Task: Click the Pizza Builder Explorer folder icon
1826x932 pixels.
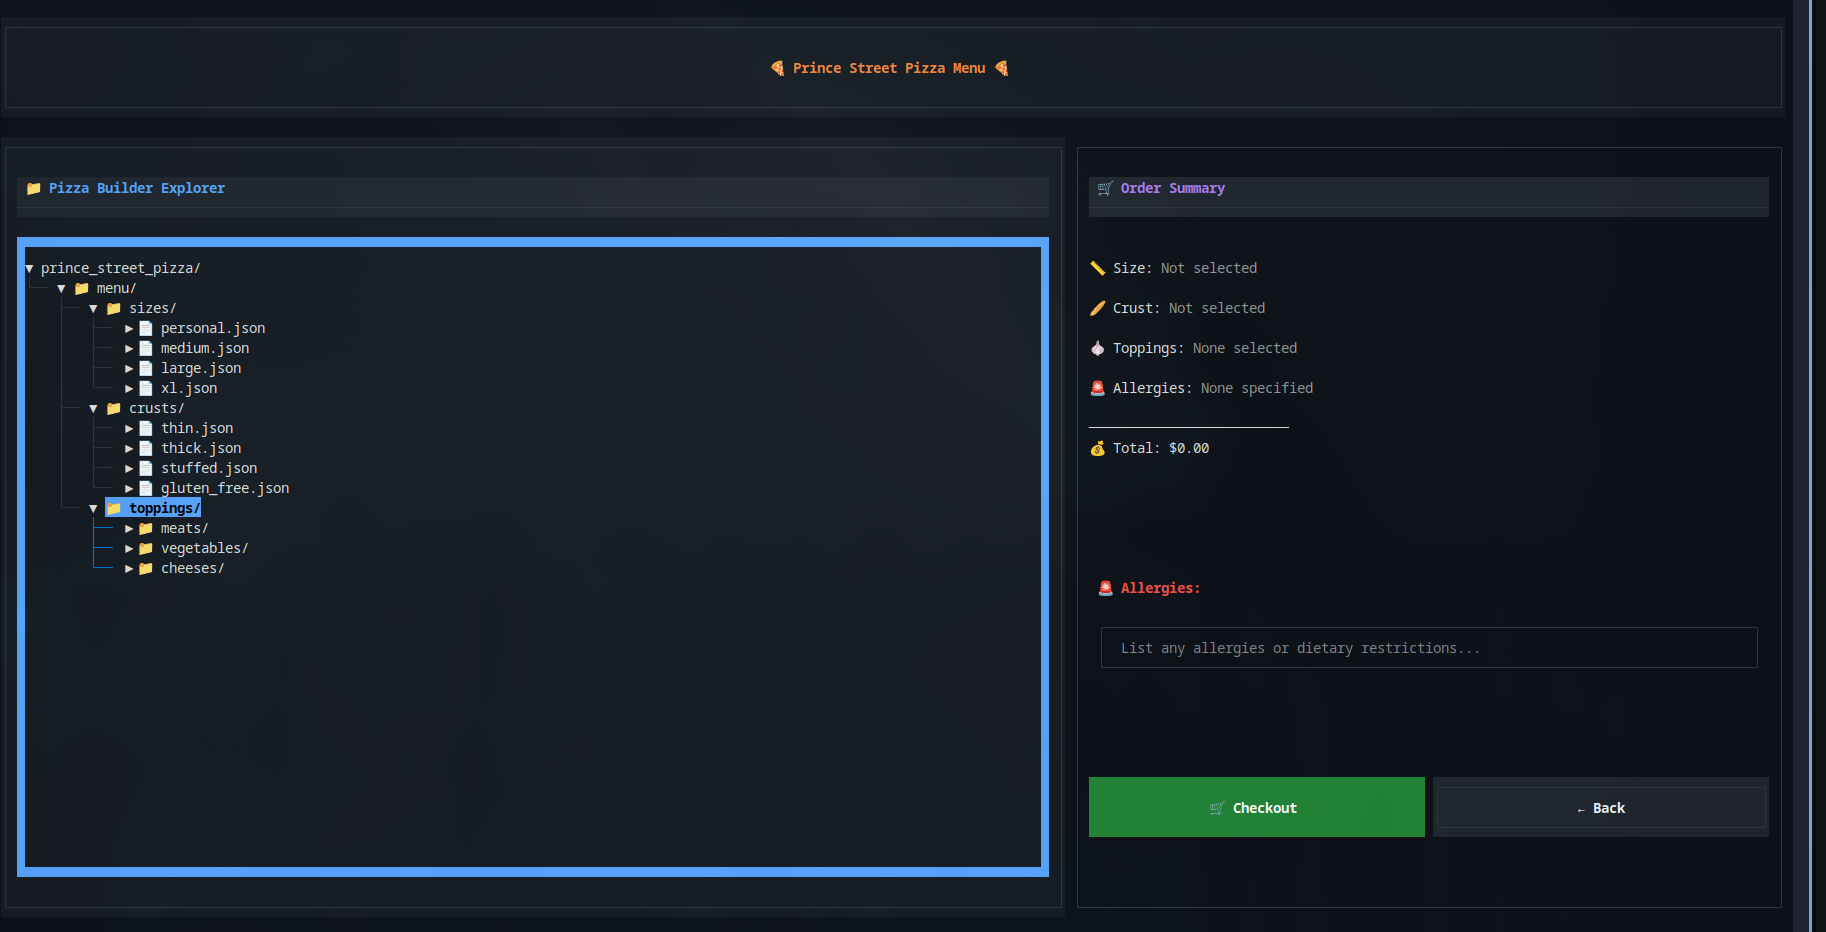Action: 34,189
